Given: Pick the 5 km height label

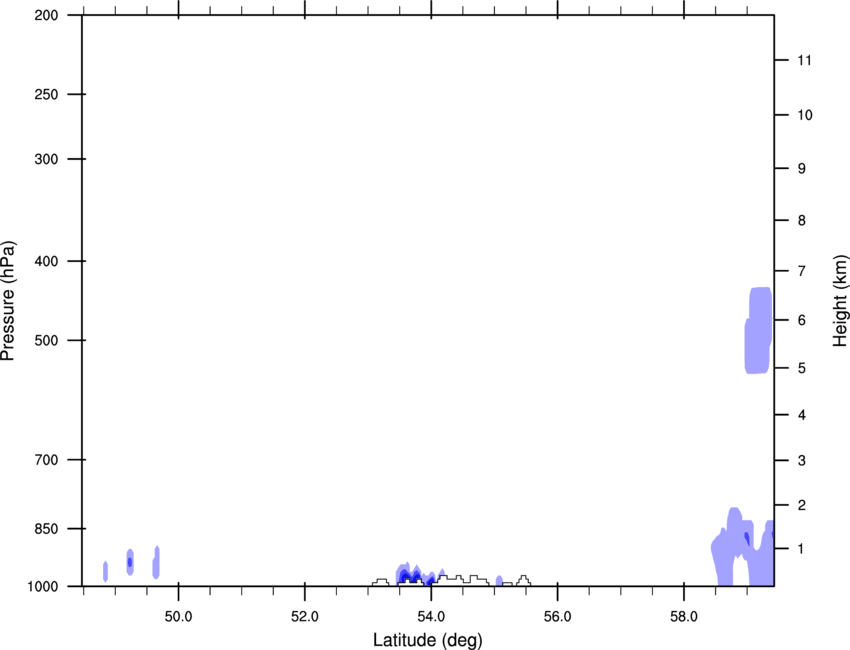Looking at the screenshot, I should [x=802, y=368].
